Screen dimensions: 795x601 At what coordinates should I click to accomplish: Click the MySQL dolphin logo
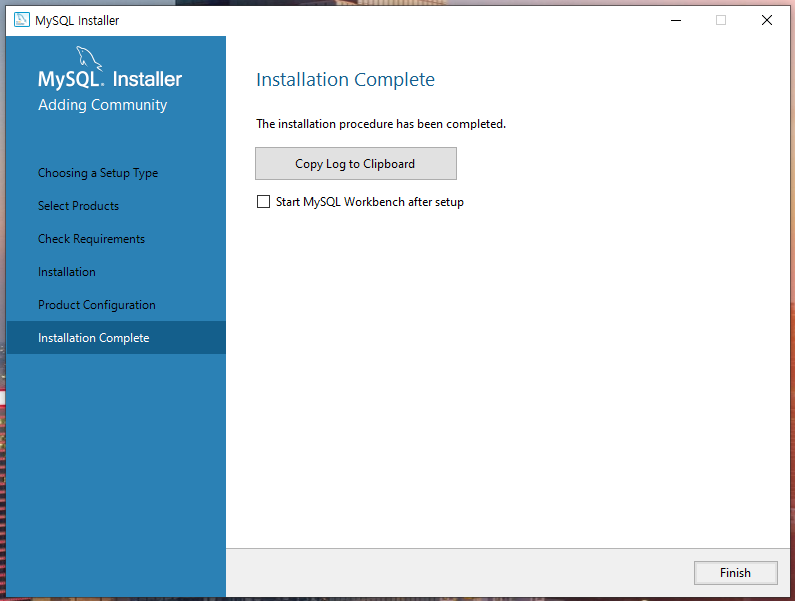click(89, 57)
